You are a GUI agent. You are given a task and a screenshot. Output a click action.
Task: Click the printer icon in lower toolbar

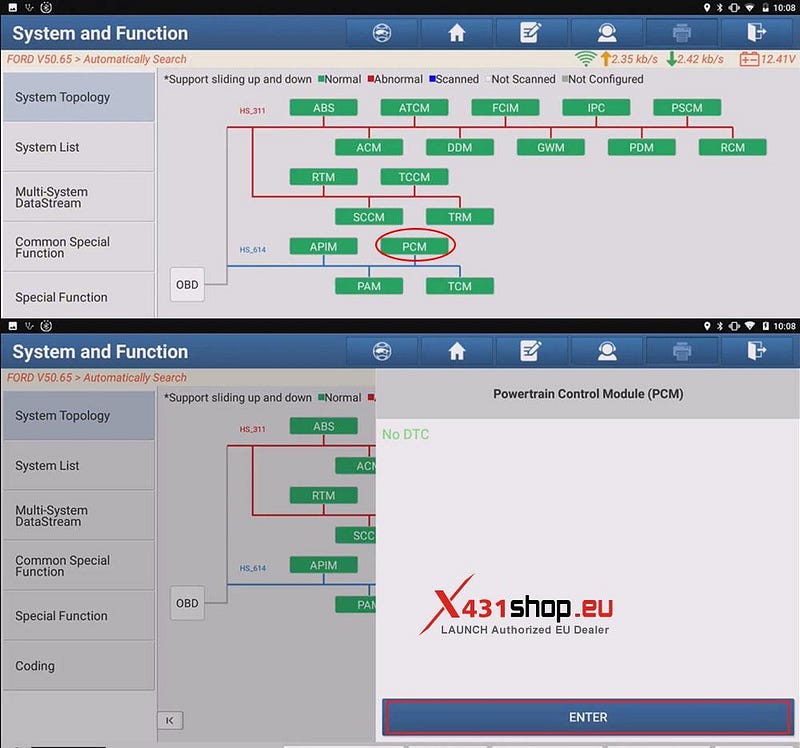(682, 351)
